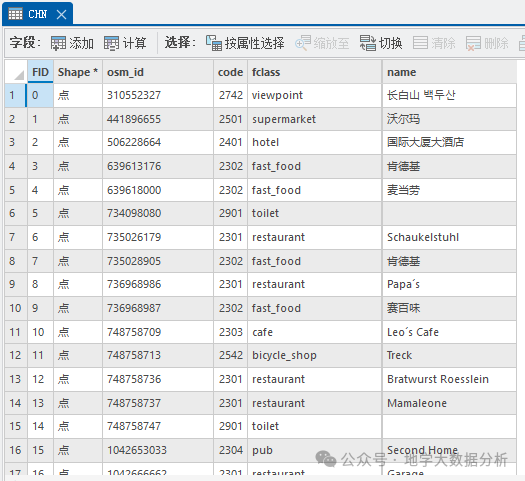Click code cell 2303
Viewport: 525px width, 481px height.
point(230,332)
